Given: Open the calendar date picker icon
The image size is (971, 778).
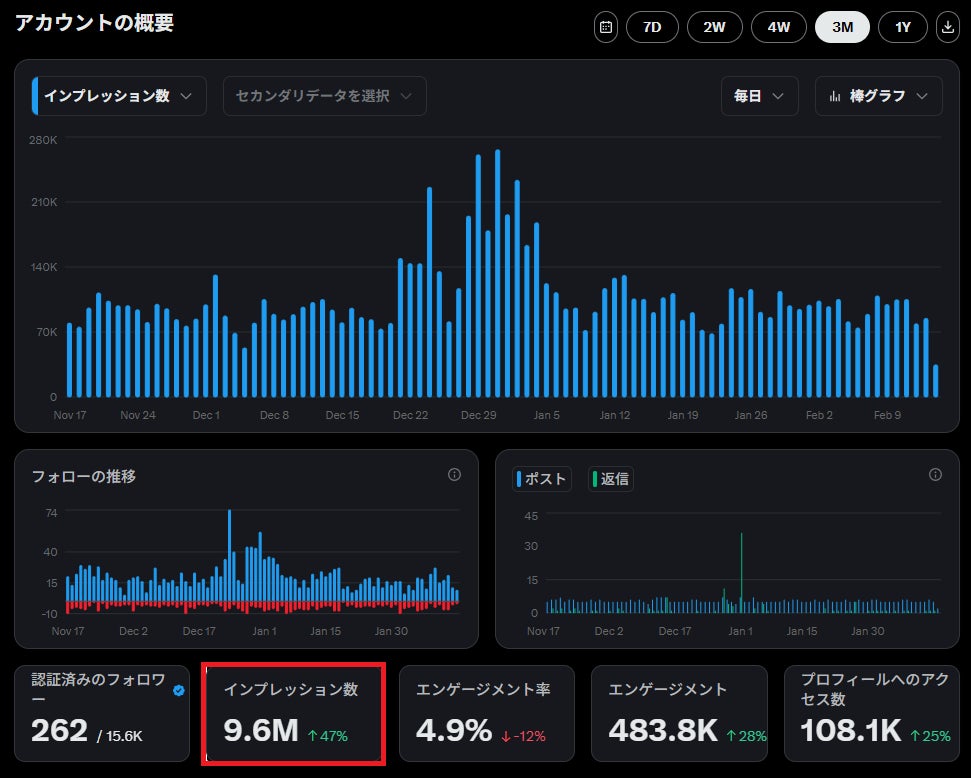Looking at the screenshot, I should pyautogui.click(x=605, y=27).
